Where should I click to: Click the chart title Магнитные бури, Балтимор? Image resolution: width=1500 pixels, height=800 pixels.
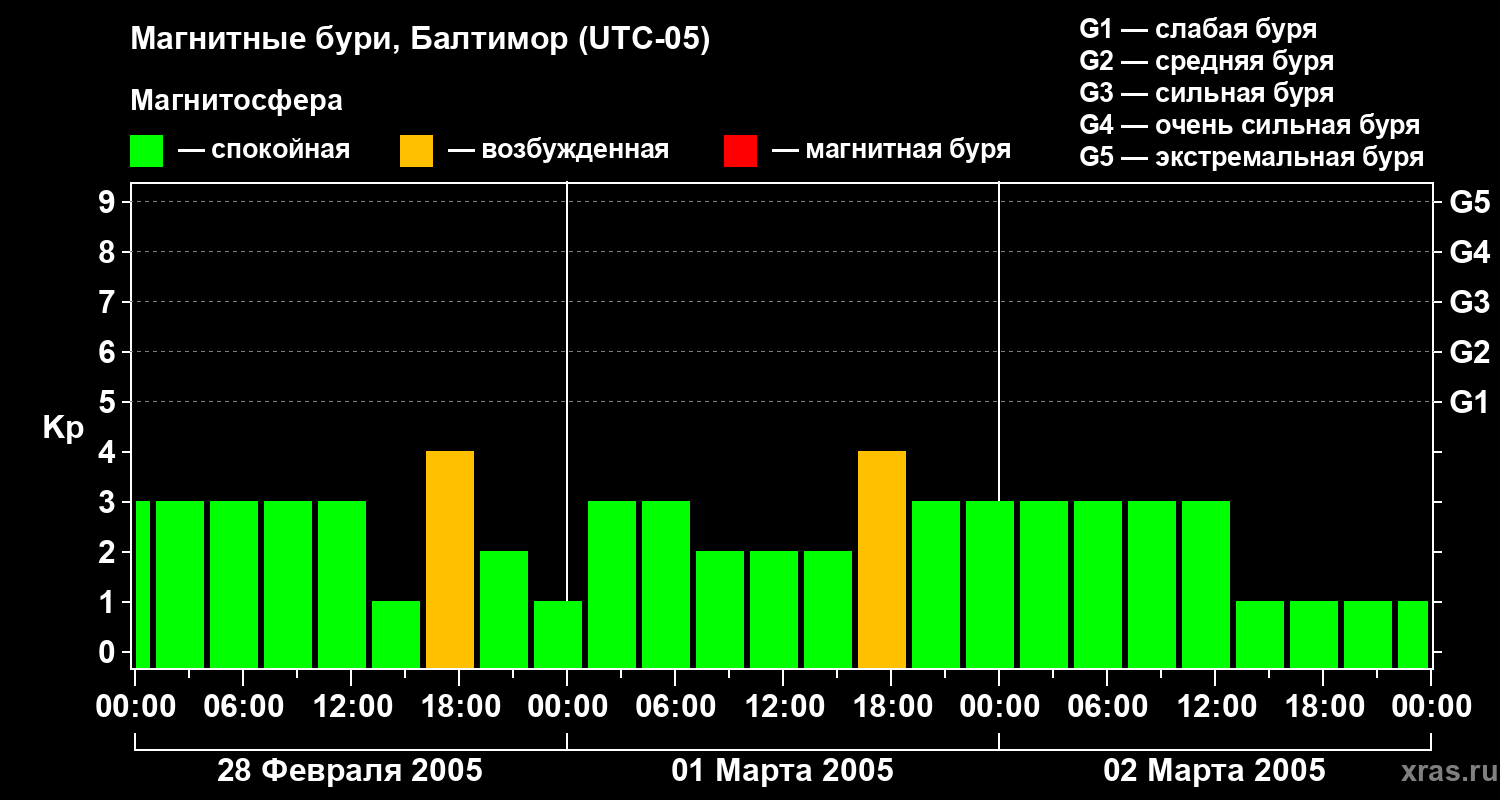pyautogui.click(x=420, y=41)
